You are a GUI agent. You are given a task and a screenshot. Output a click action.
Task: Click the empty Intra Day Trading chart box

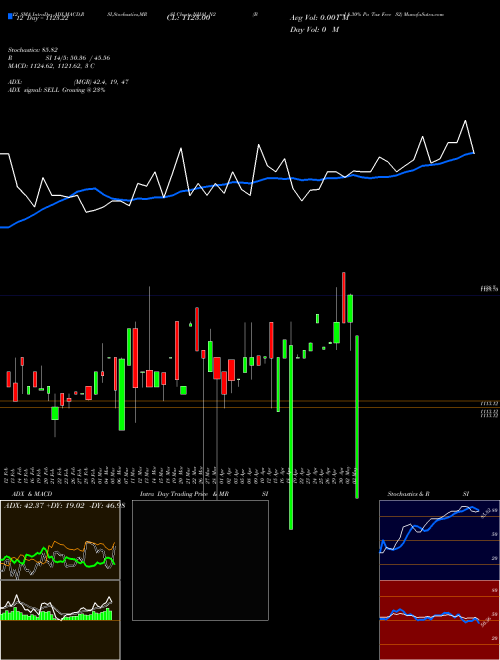[200, 560]
